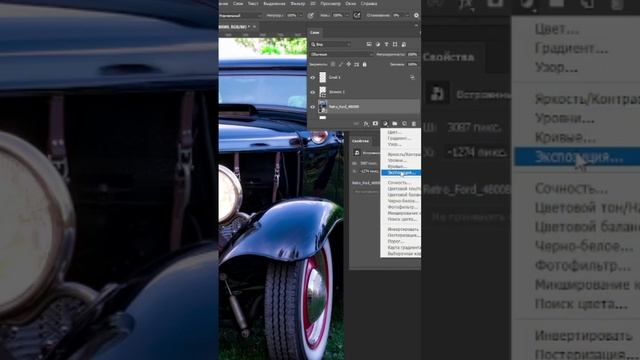Toggle pressure-for-opacity icon in options bar
Image resolution: width=640 pixels, height=360 pixels.
click(x=311, y=16)
